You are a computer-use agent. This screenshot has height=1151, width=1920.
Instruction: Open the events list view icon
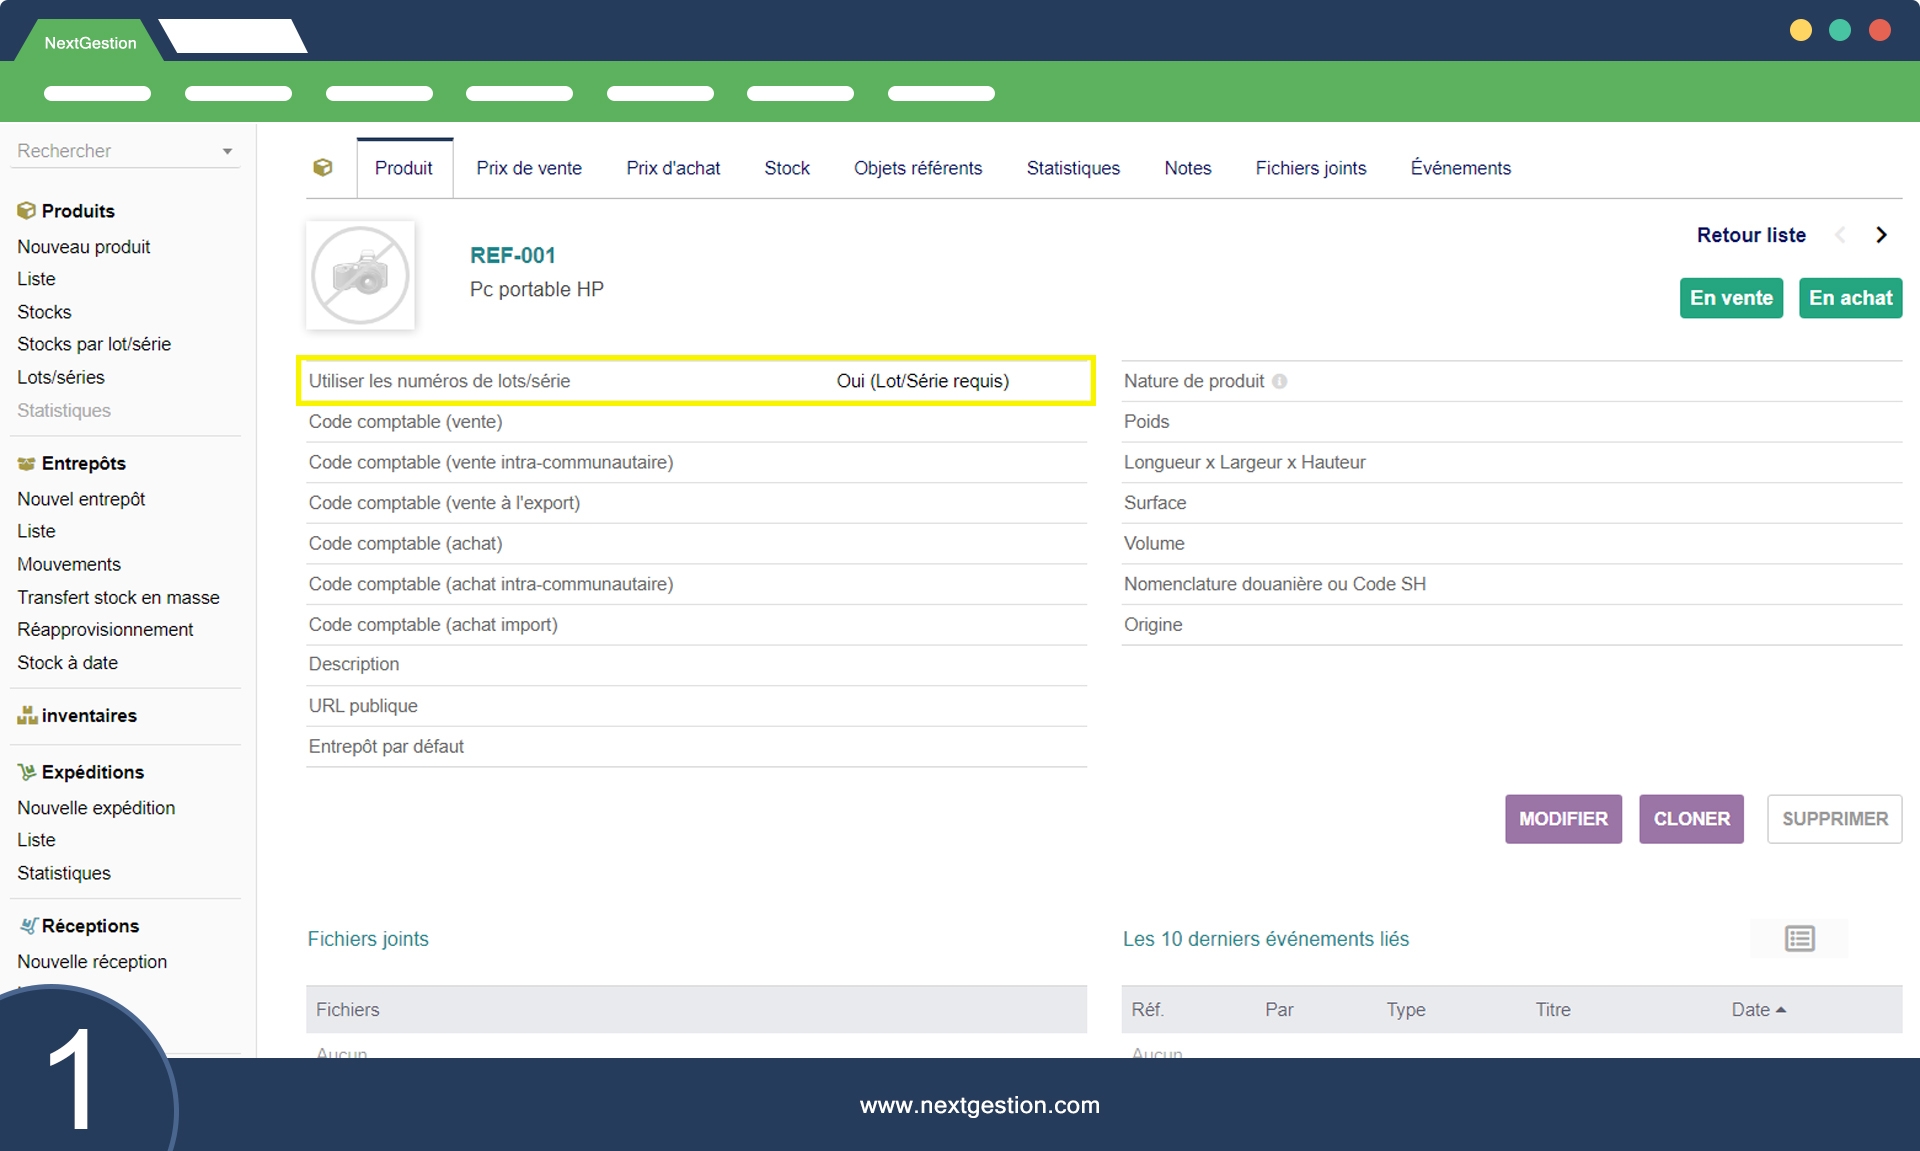point(1799,939)
